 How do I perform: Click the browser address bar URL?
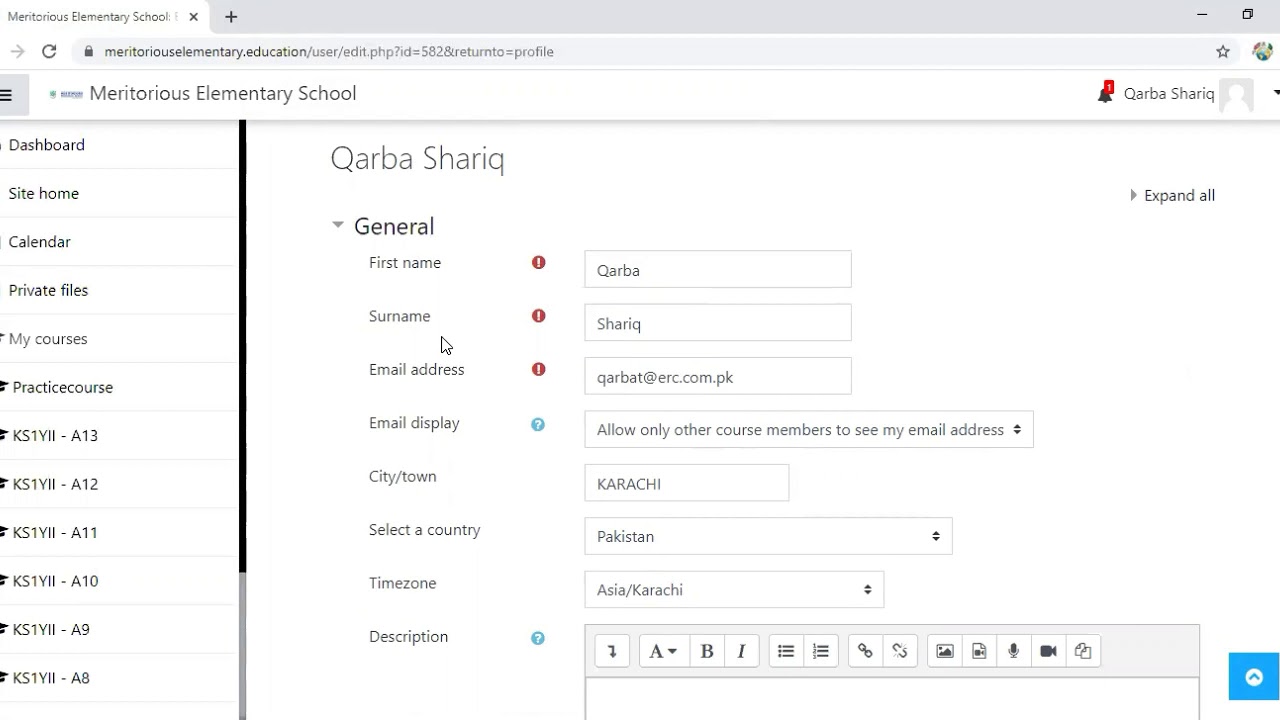329,51
